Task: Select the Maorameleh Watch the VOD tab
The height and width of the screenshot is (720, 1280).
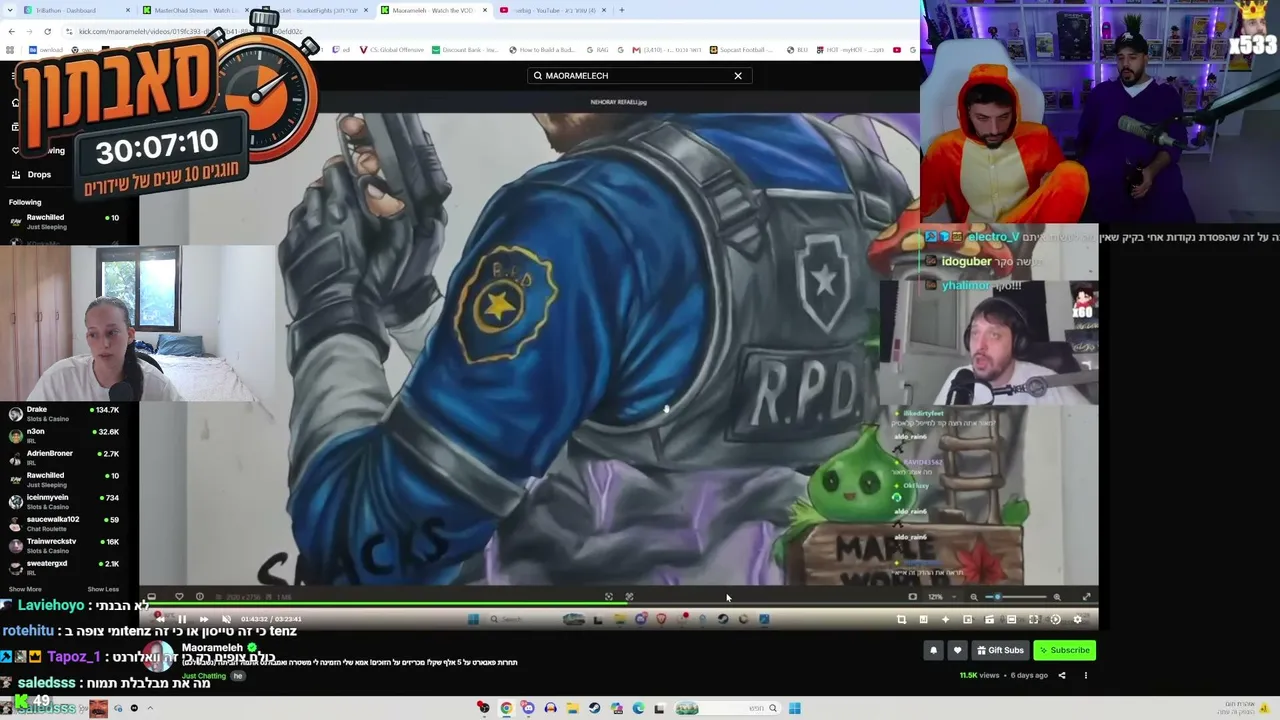Action: point(434,10)
